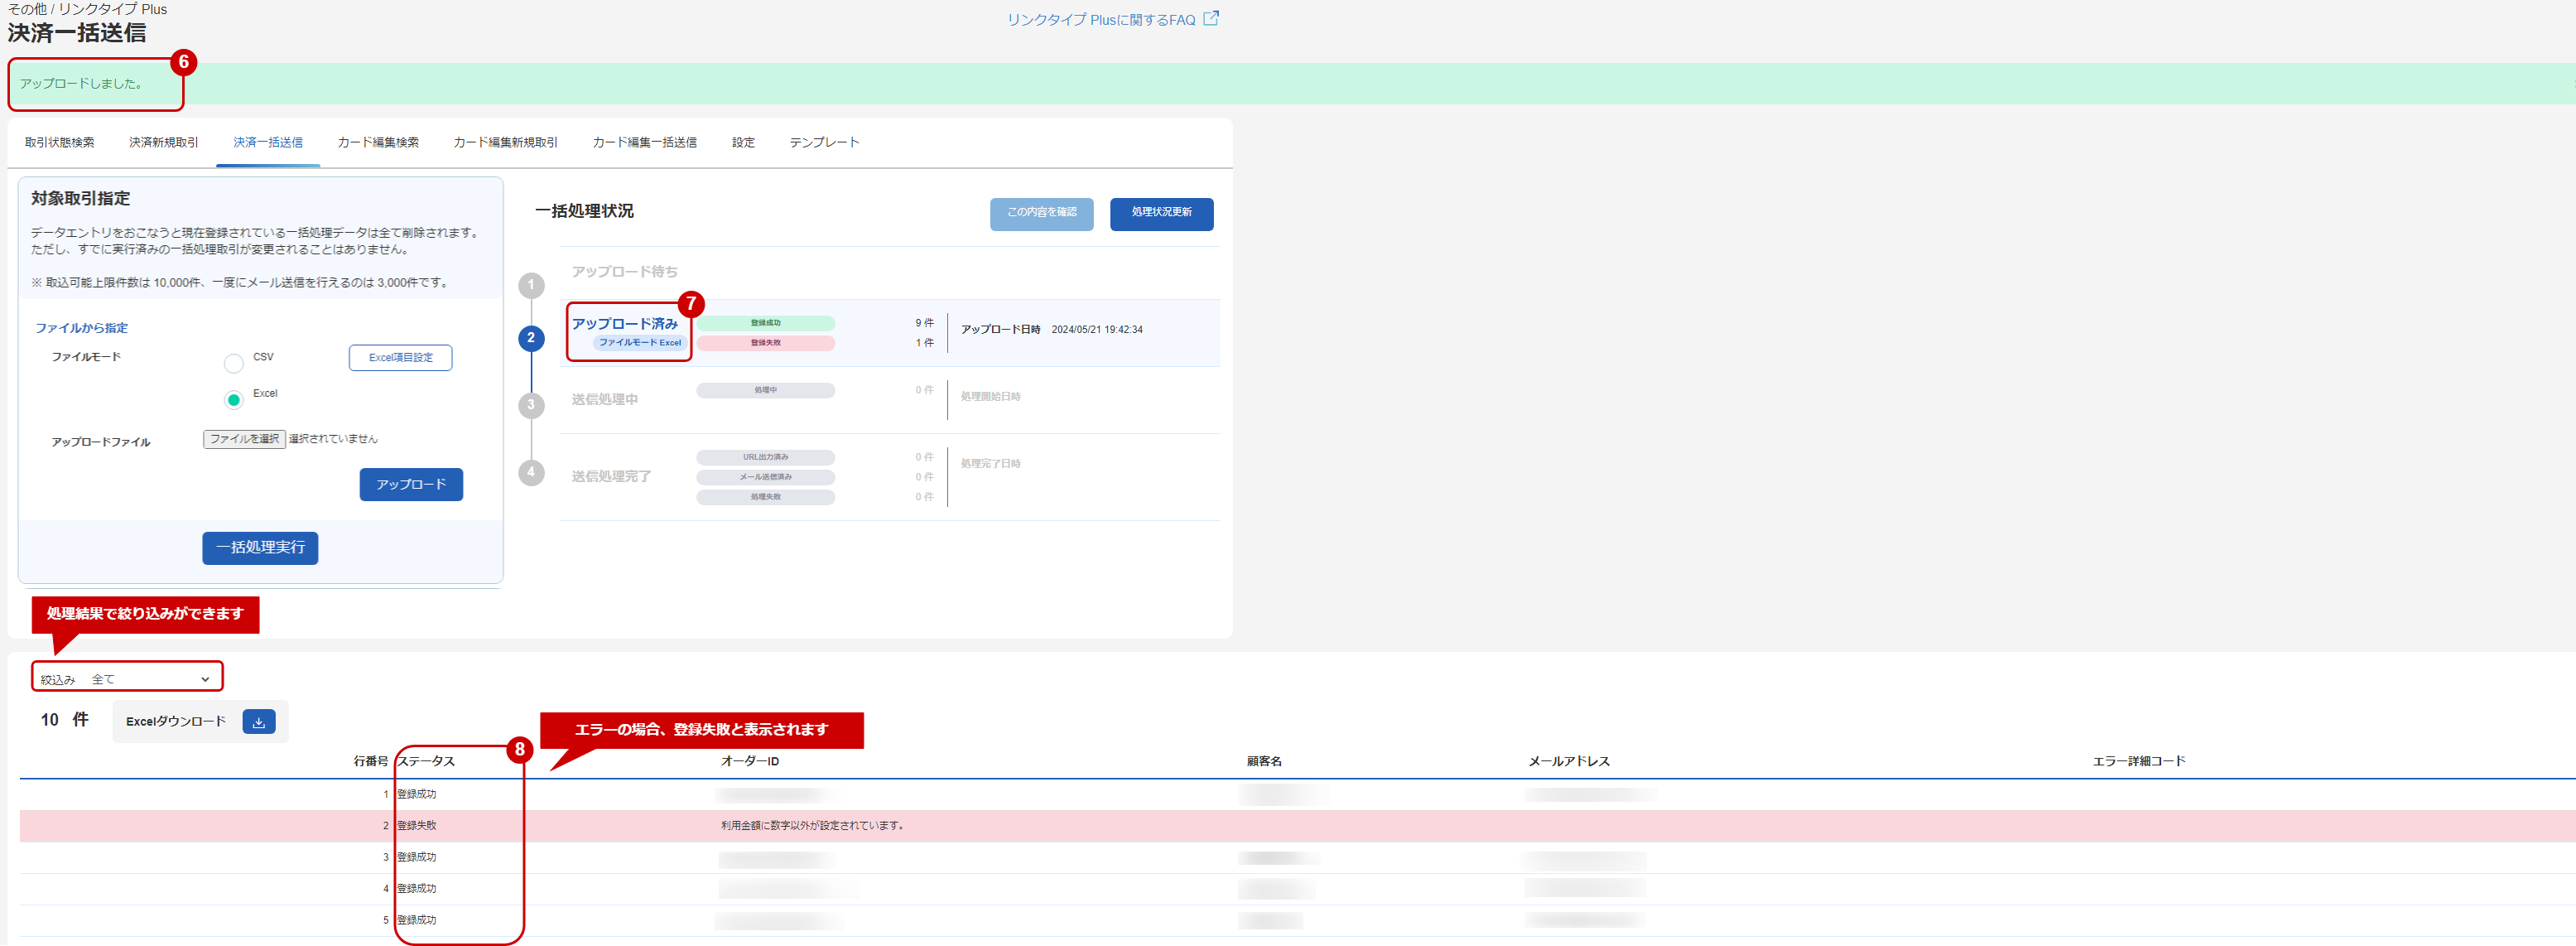Screen dimensions: 2576x946
Task: Click the アップロード済み step label
Action: (x=625, y=324)
